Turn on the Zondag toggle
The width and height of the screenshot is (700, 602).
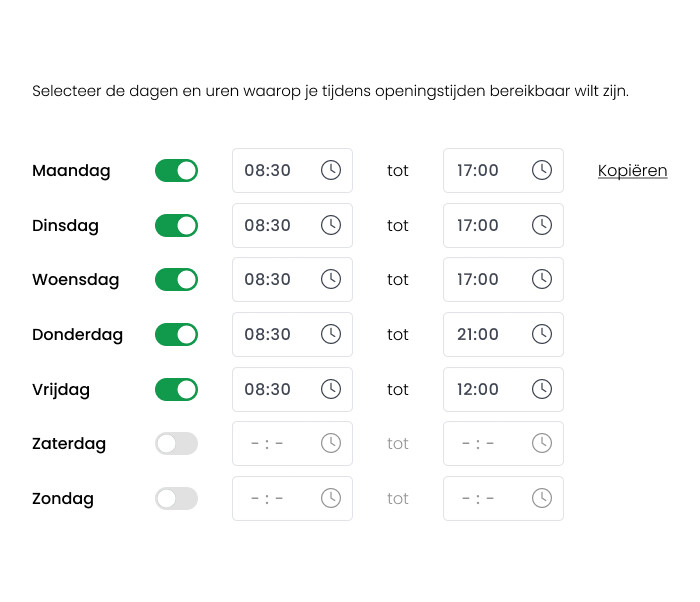click(x=176, y=498)
